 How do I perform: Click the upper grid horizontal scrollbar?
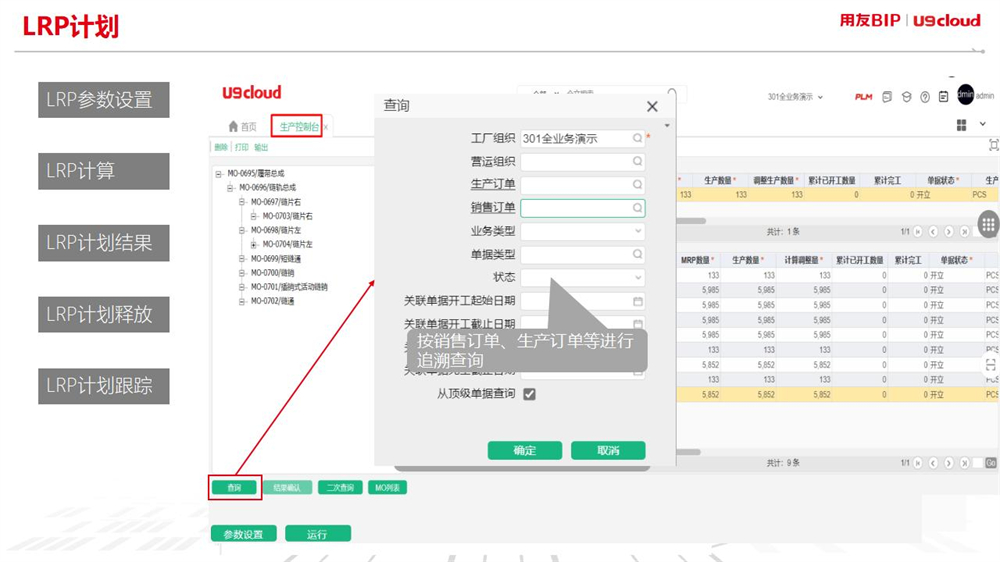691,221
